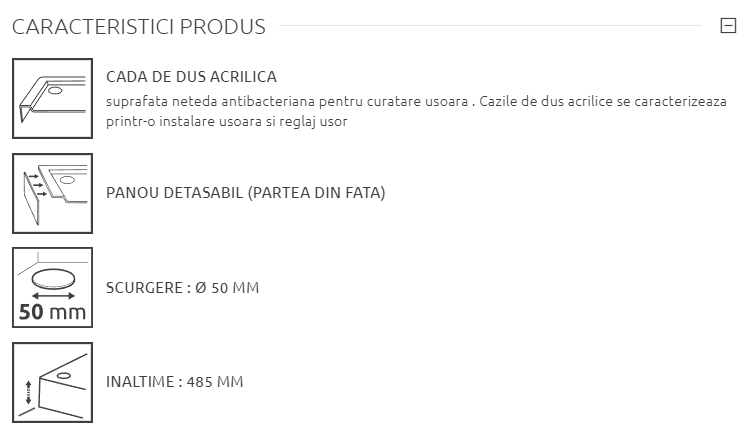This screenshot has height=430, width=752.
Task: Select the 'INALTIME' label
Action: 140,382
